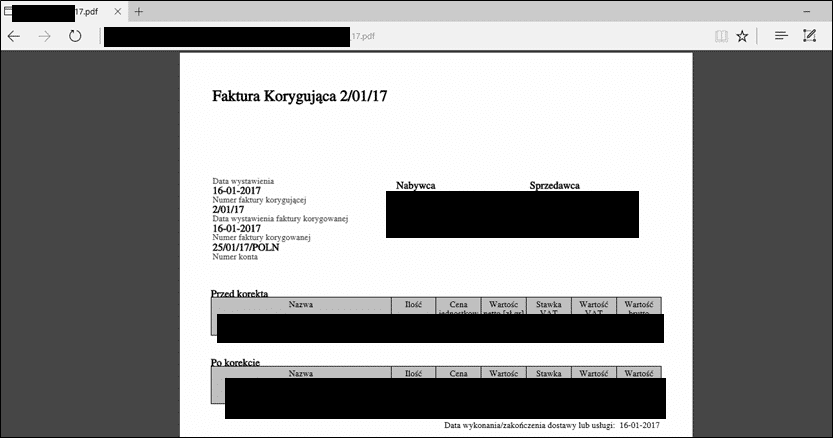Click Stawka header in Po korekcie table

coord(549,374)
